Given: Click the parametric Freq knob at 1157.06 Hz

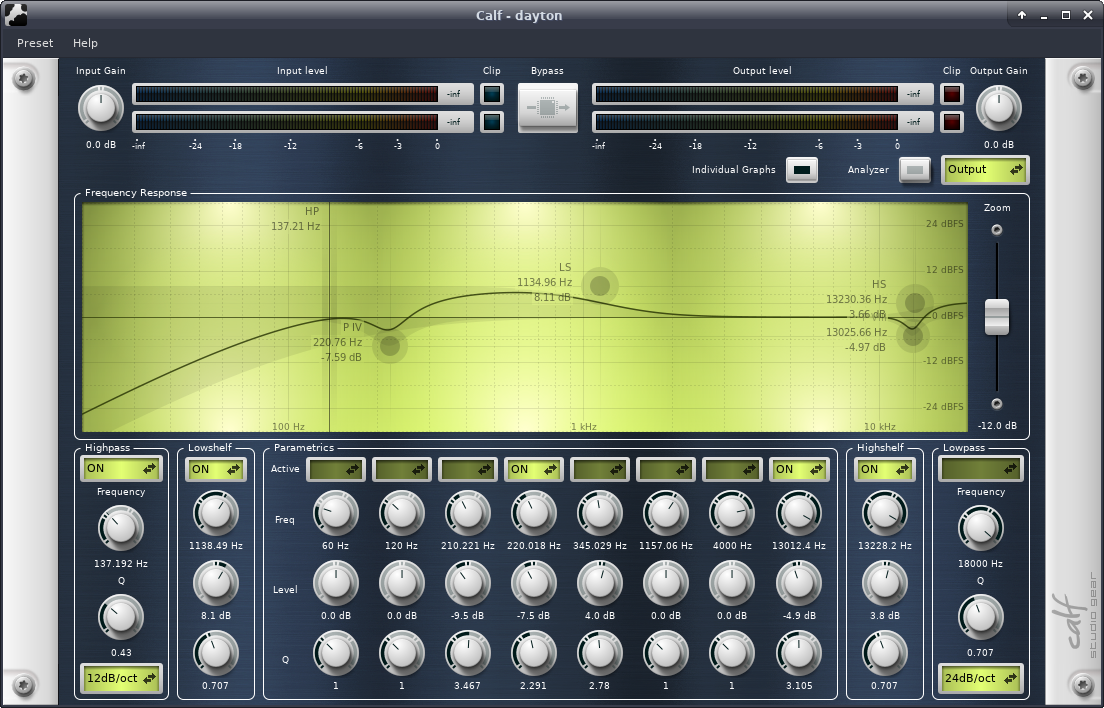Looking at the screenshot, I should 666,513.
